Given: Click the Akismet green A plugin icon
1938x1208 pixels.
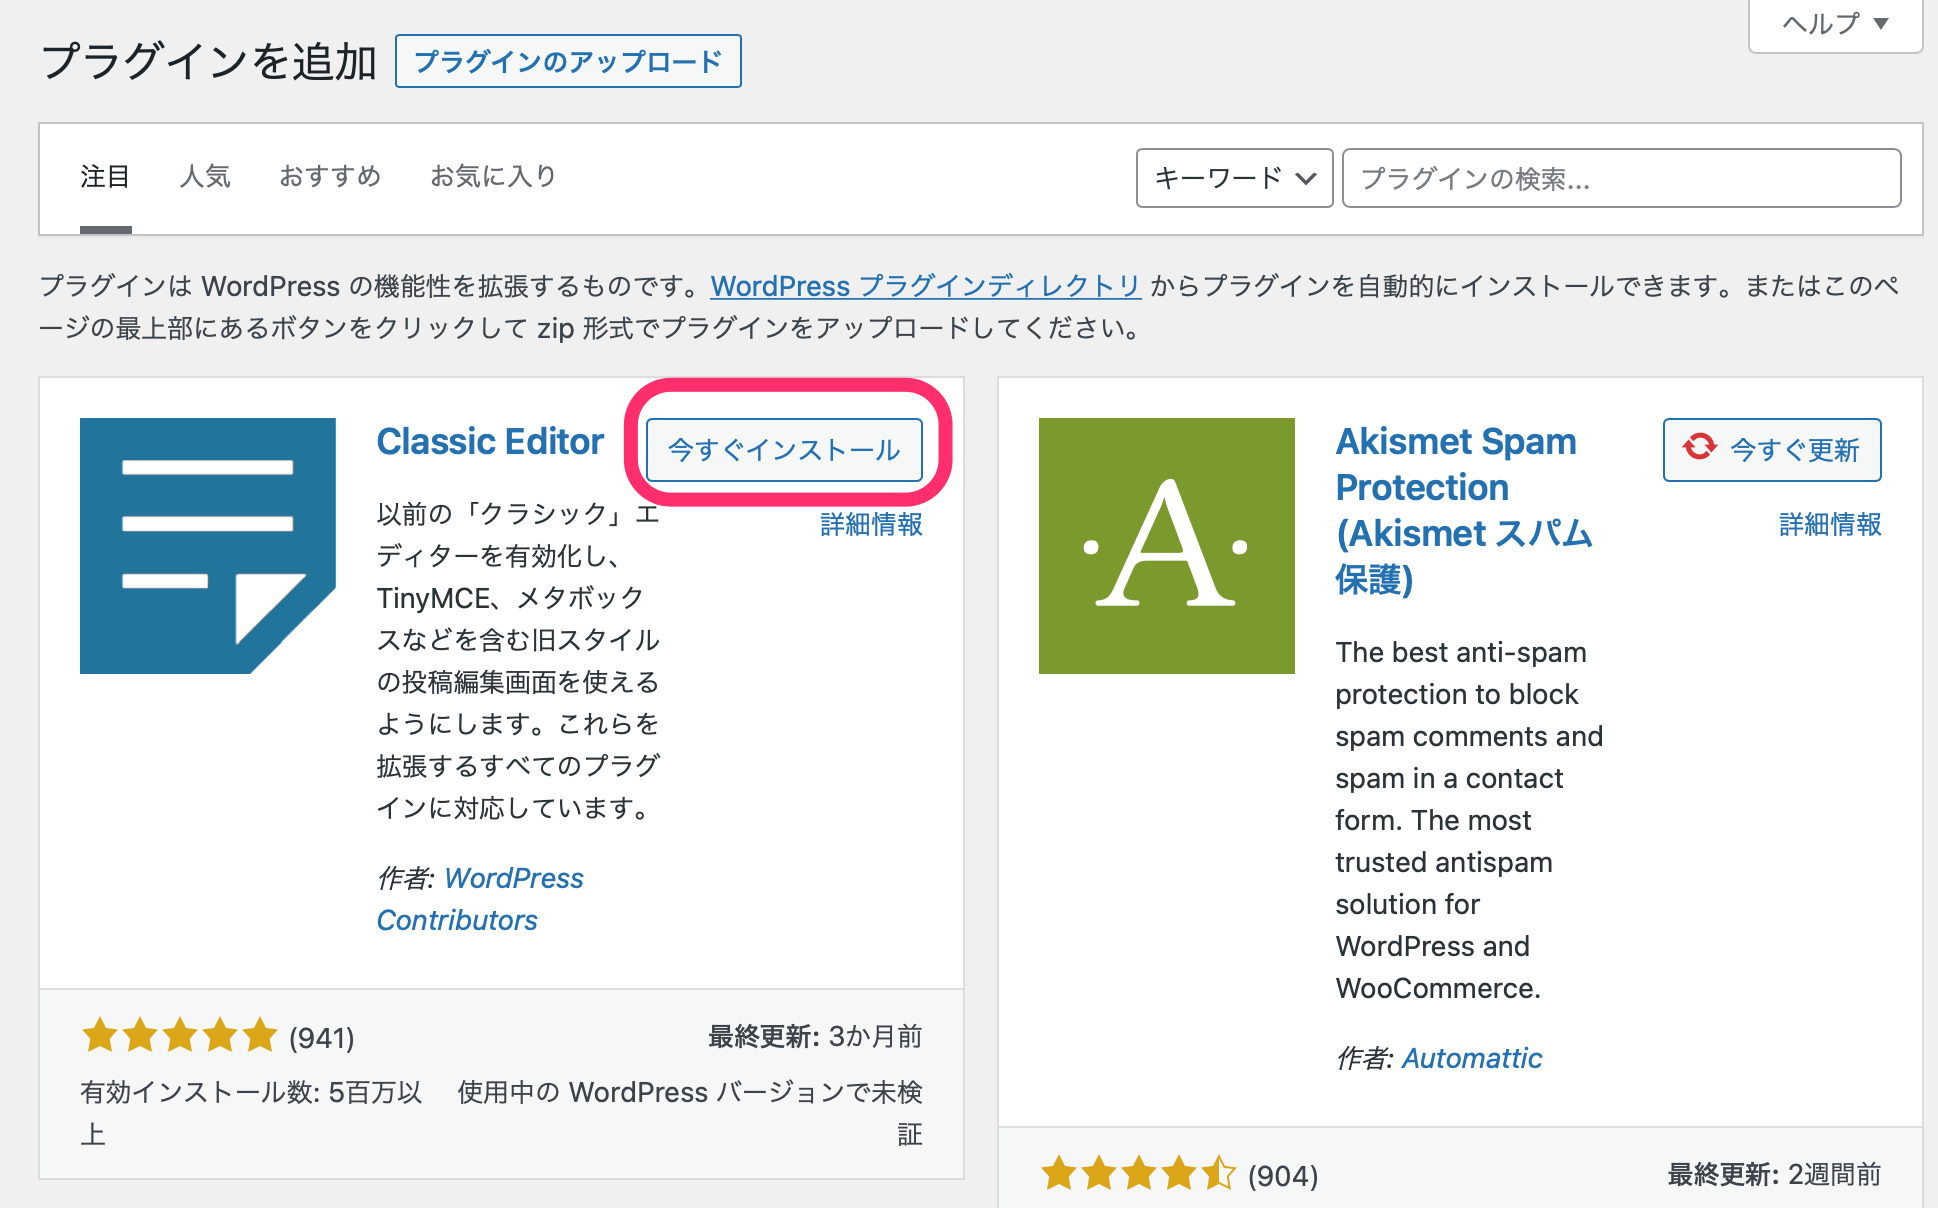Looking at the screenshot, I should [1166, 545].
